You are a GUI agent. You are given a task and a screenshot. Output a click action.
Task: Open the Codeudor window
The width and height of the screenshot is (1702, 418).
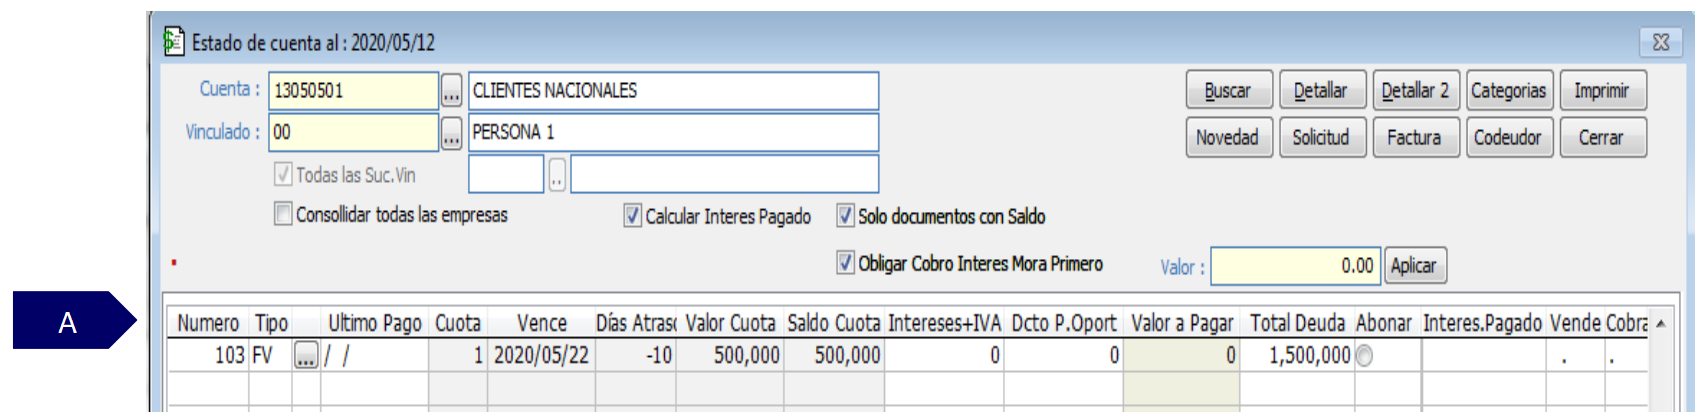(x=1508, y=138)
